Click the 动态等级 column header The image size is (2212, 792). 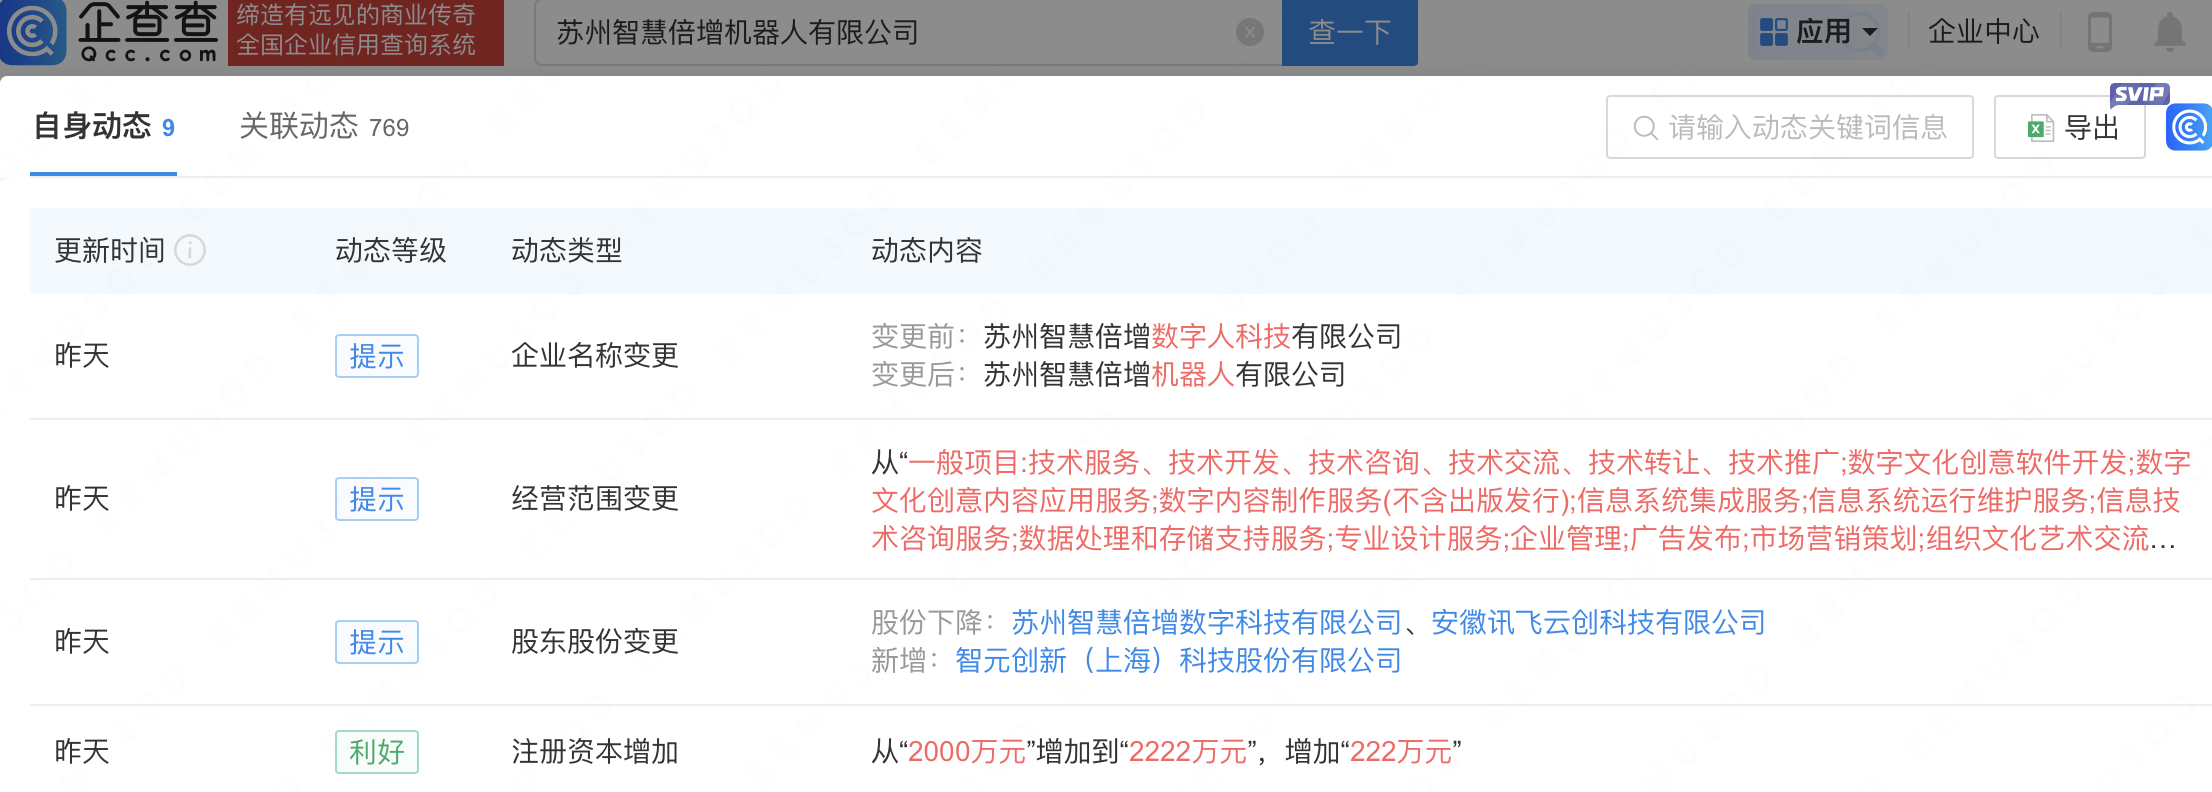(391, 250)
